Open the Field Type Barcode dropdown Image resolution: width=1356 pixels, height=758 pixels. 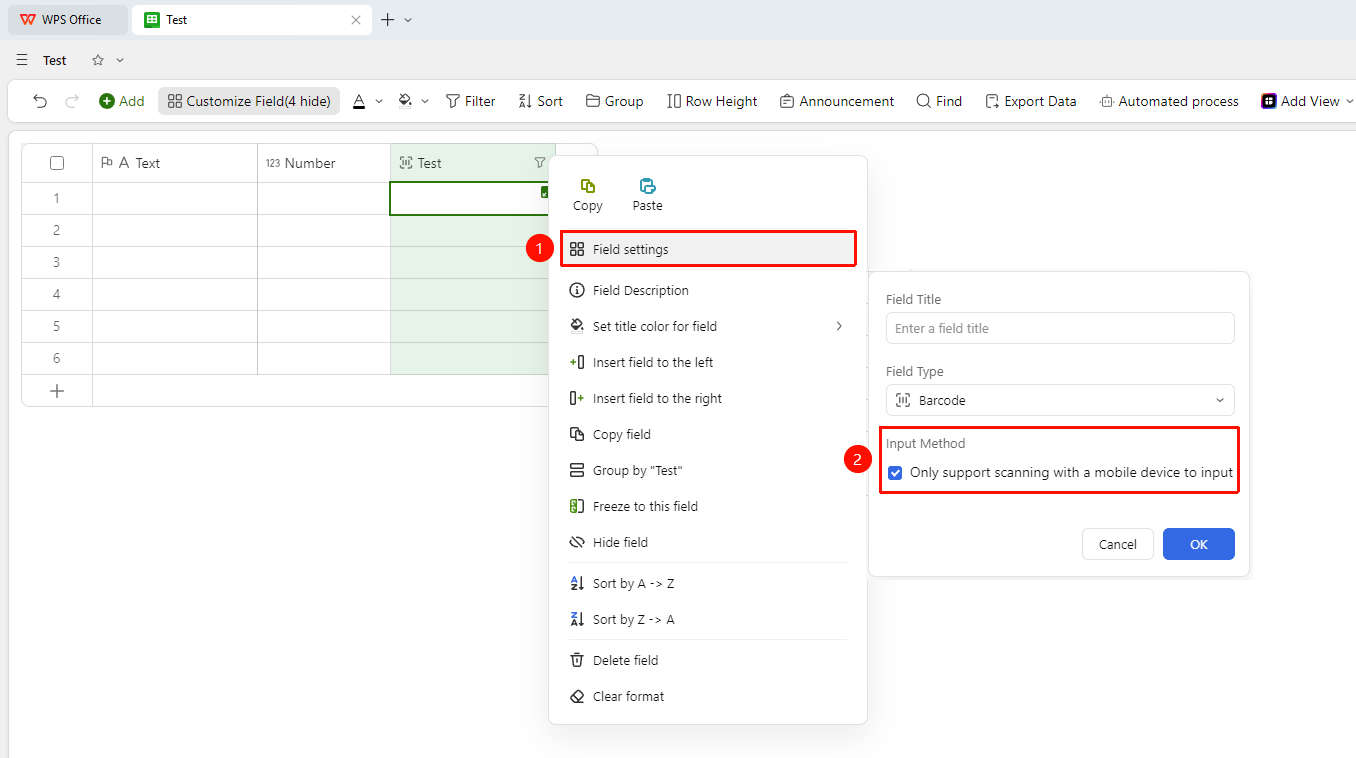1060,400
